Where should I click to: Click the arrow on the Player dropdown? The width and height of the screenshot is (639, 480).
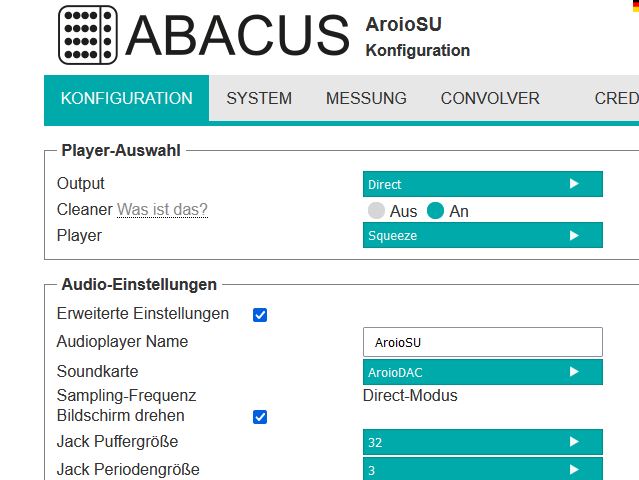(x=574, y=236)
